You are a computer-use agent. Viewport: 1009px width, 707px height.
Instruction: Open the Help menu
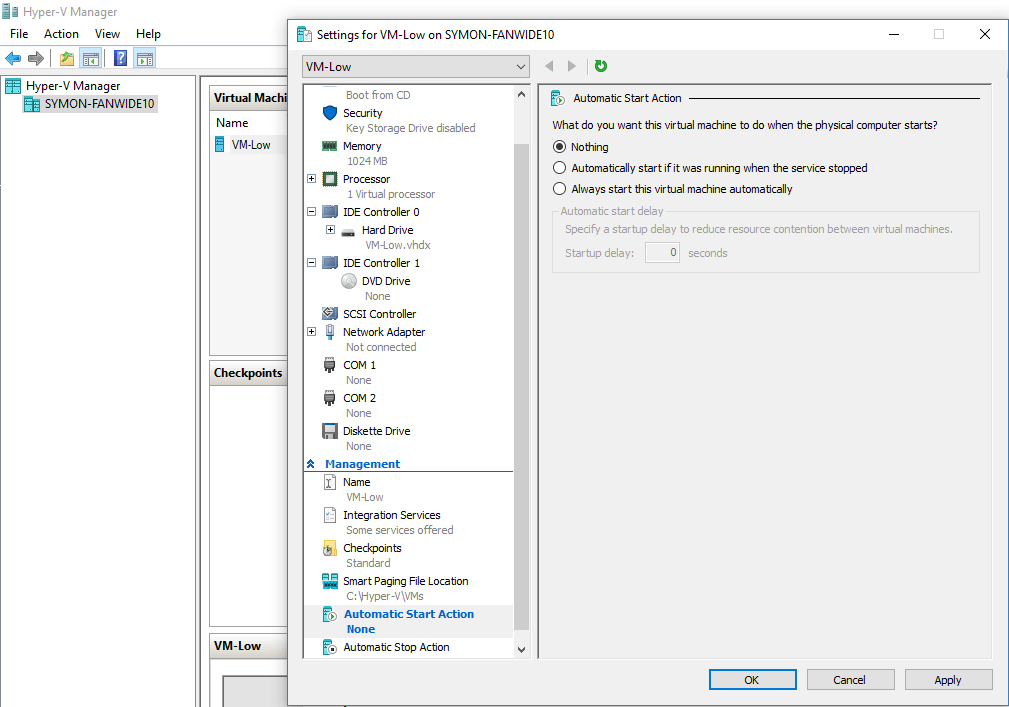click(148, 33)
